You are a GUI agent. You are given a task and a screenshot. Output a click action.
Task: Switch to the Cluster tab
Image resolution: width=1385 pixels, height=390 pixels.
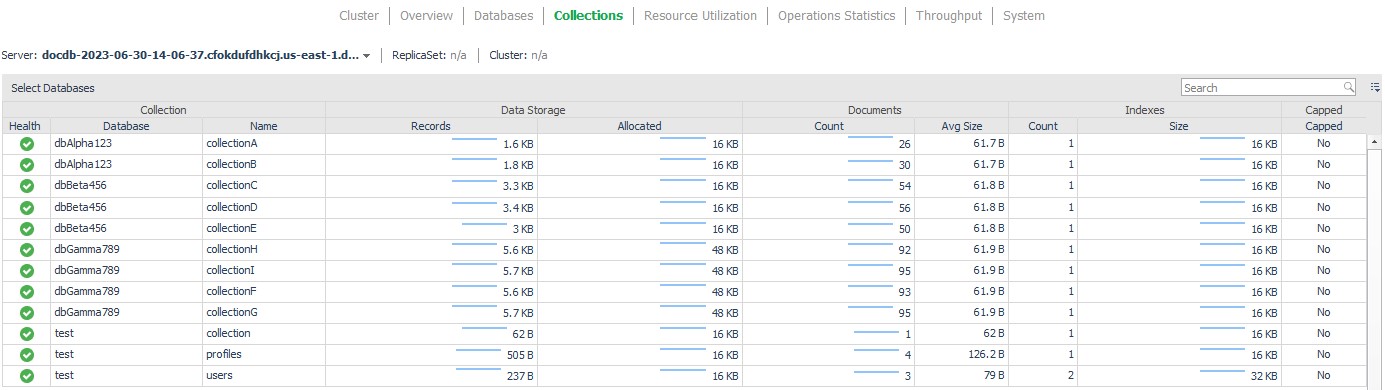[x=359, y=16]
